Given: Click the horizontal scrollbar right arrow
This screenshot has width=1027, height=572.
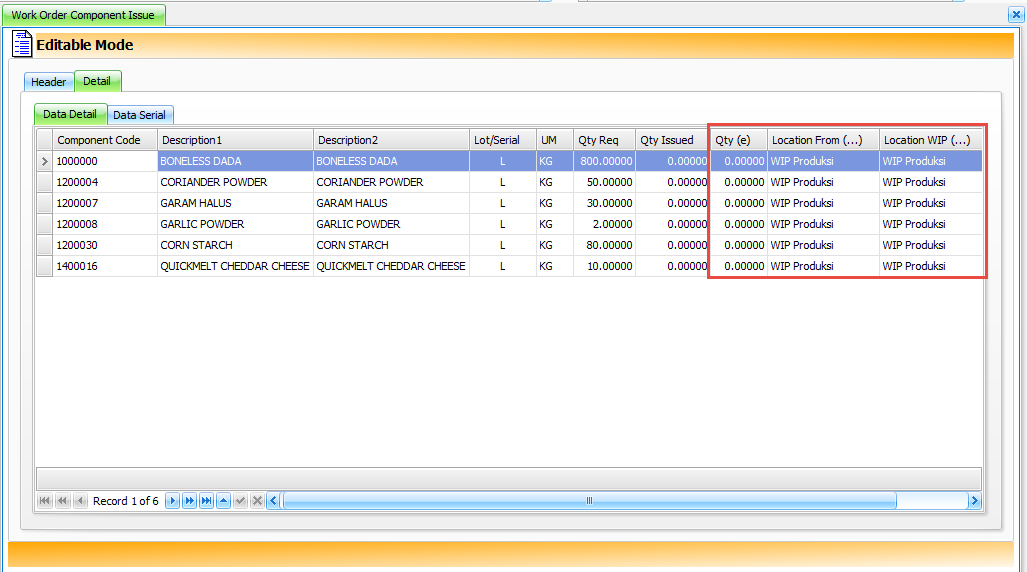Looking at the screenshot, I should point(975,501).
